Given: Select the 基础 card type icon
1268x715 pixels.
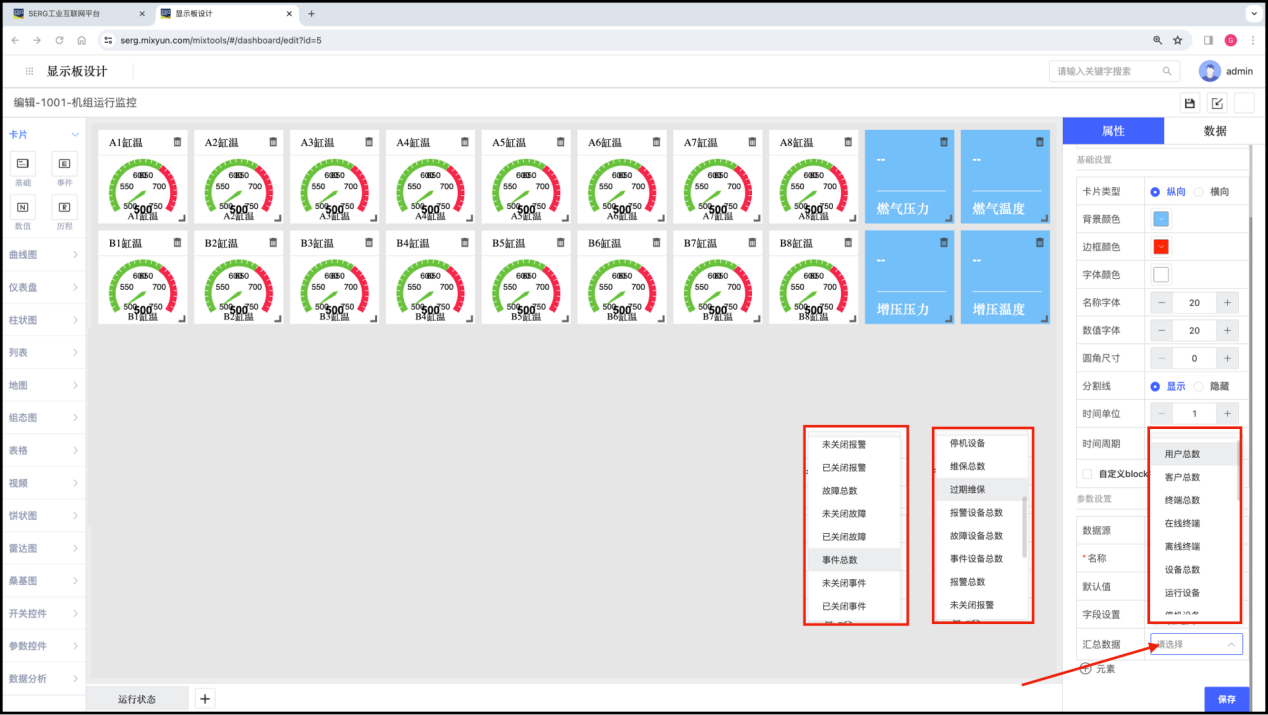Looking at the screenshot, I should [22, 163].
